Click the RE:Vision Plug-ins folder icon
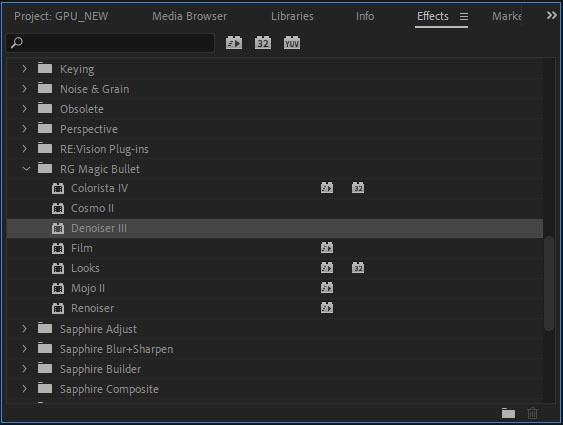Image resolution: width=563 pixels, height=425 pixels. (45, 148)
